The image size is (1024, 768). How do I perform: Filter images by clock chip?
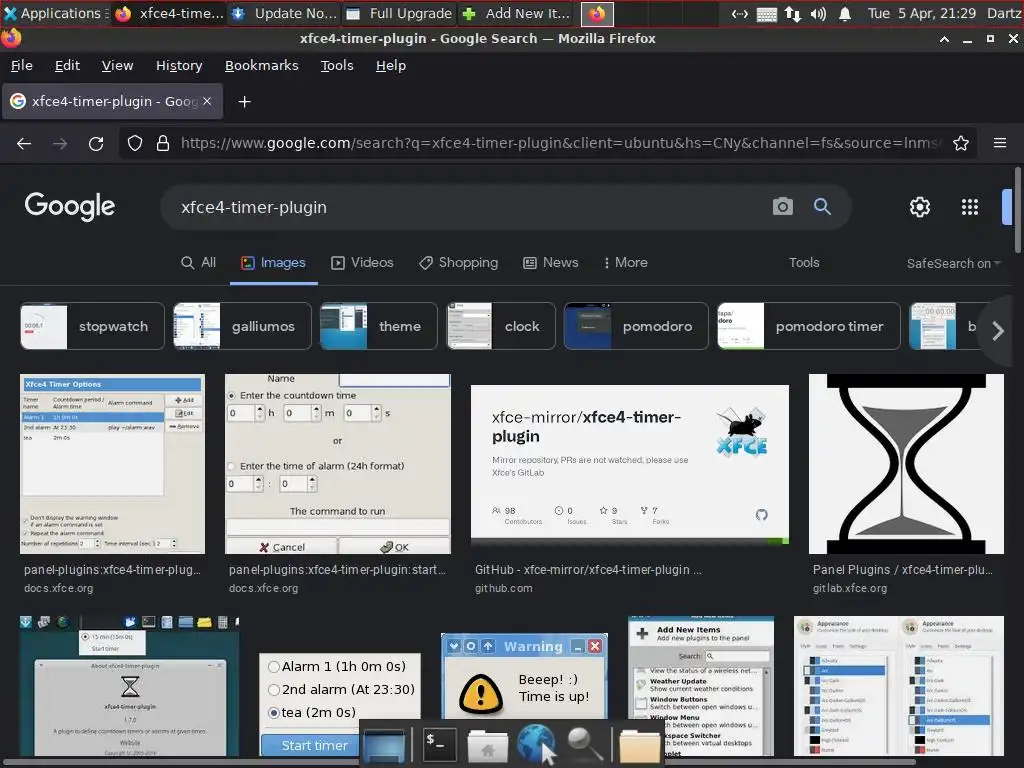coord(501,326)
